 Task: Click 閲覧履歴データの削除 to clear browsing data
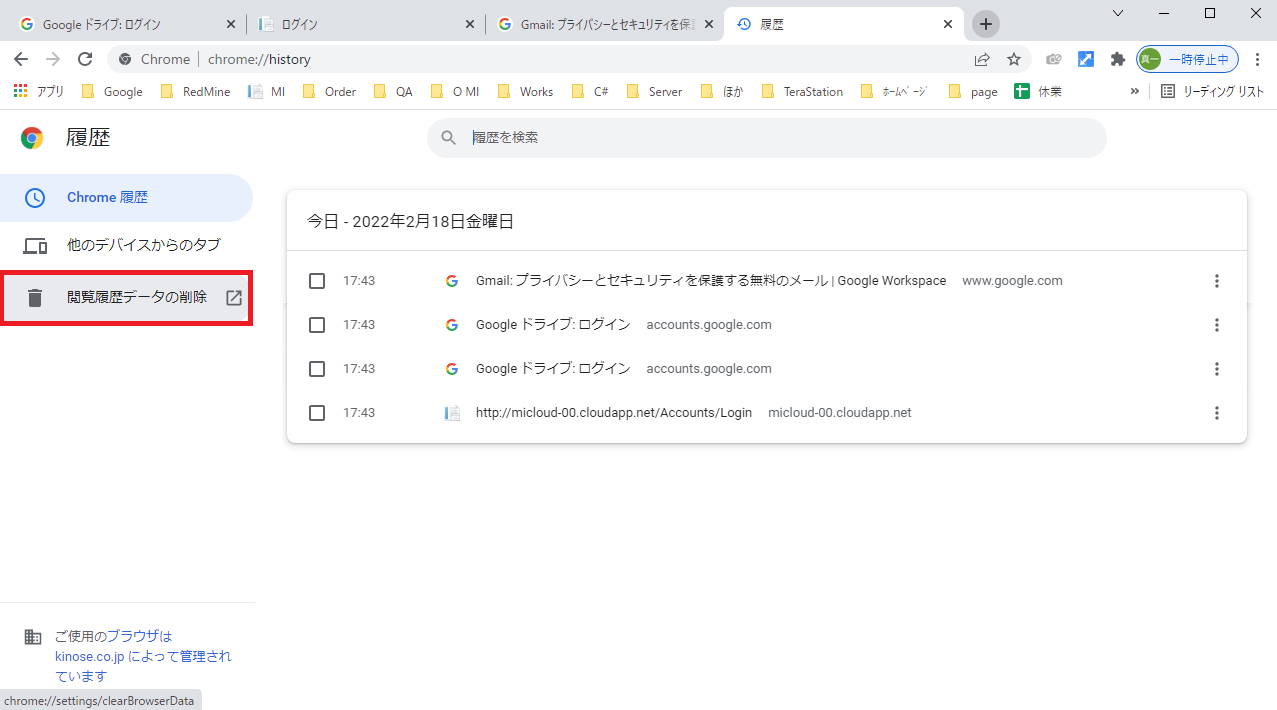[136, 297]
